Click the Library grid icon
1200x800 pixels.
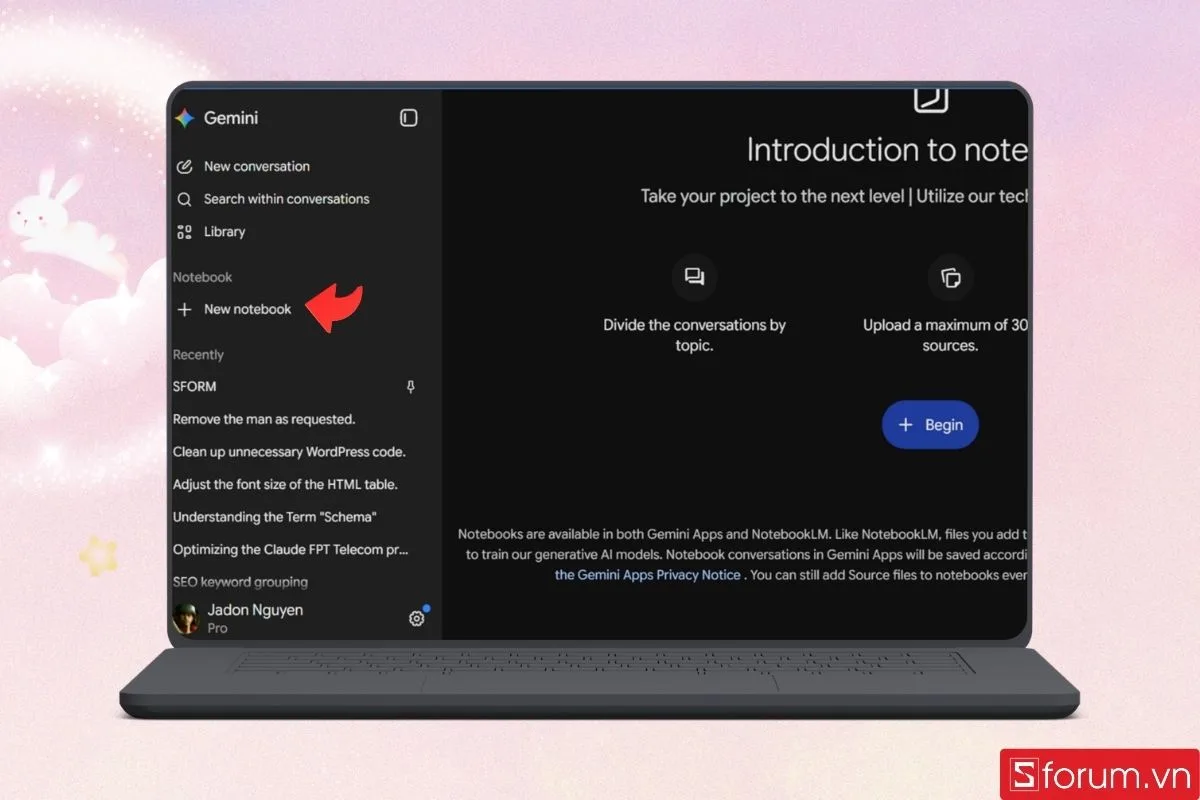(184, 232)
